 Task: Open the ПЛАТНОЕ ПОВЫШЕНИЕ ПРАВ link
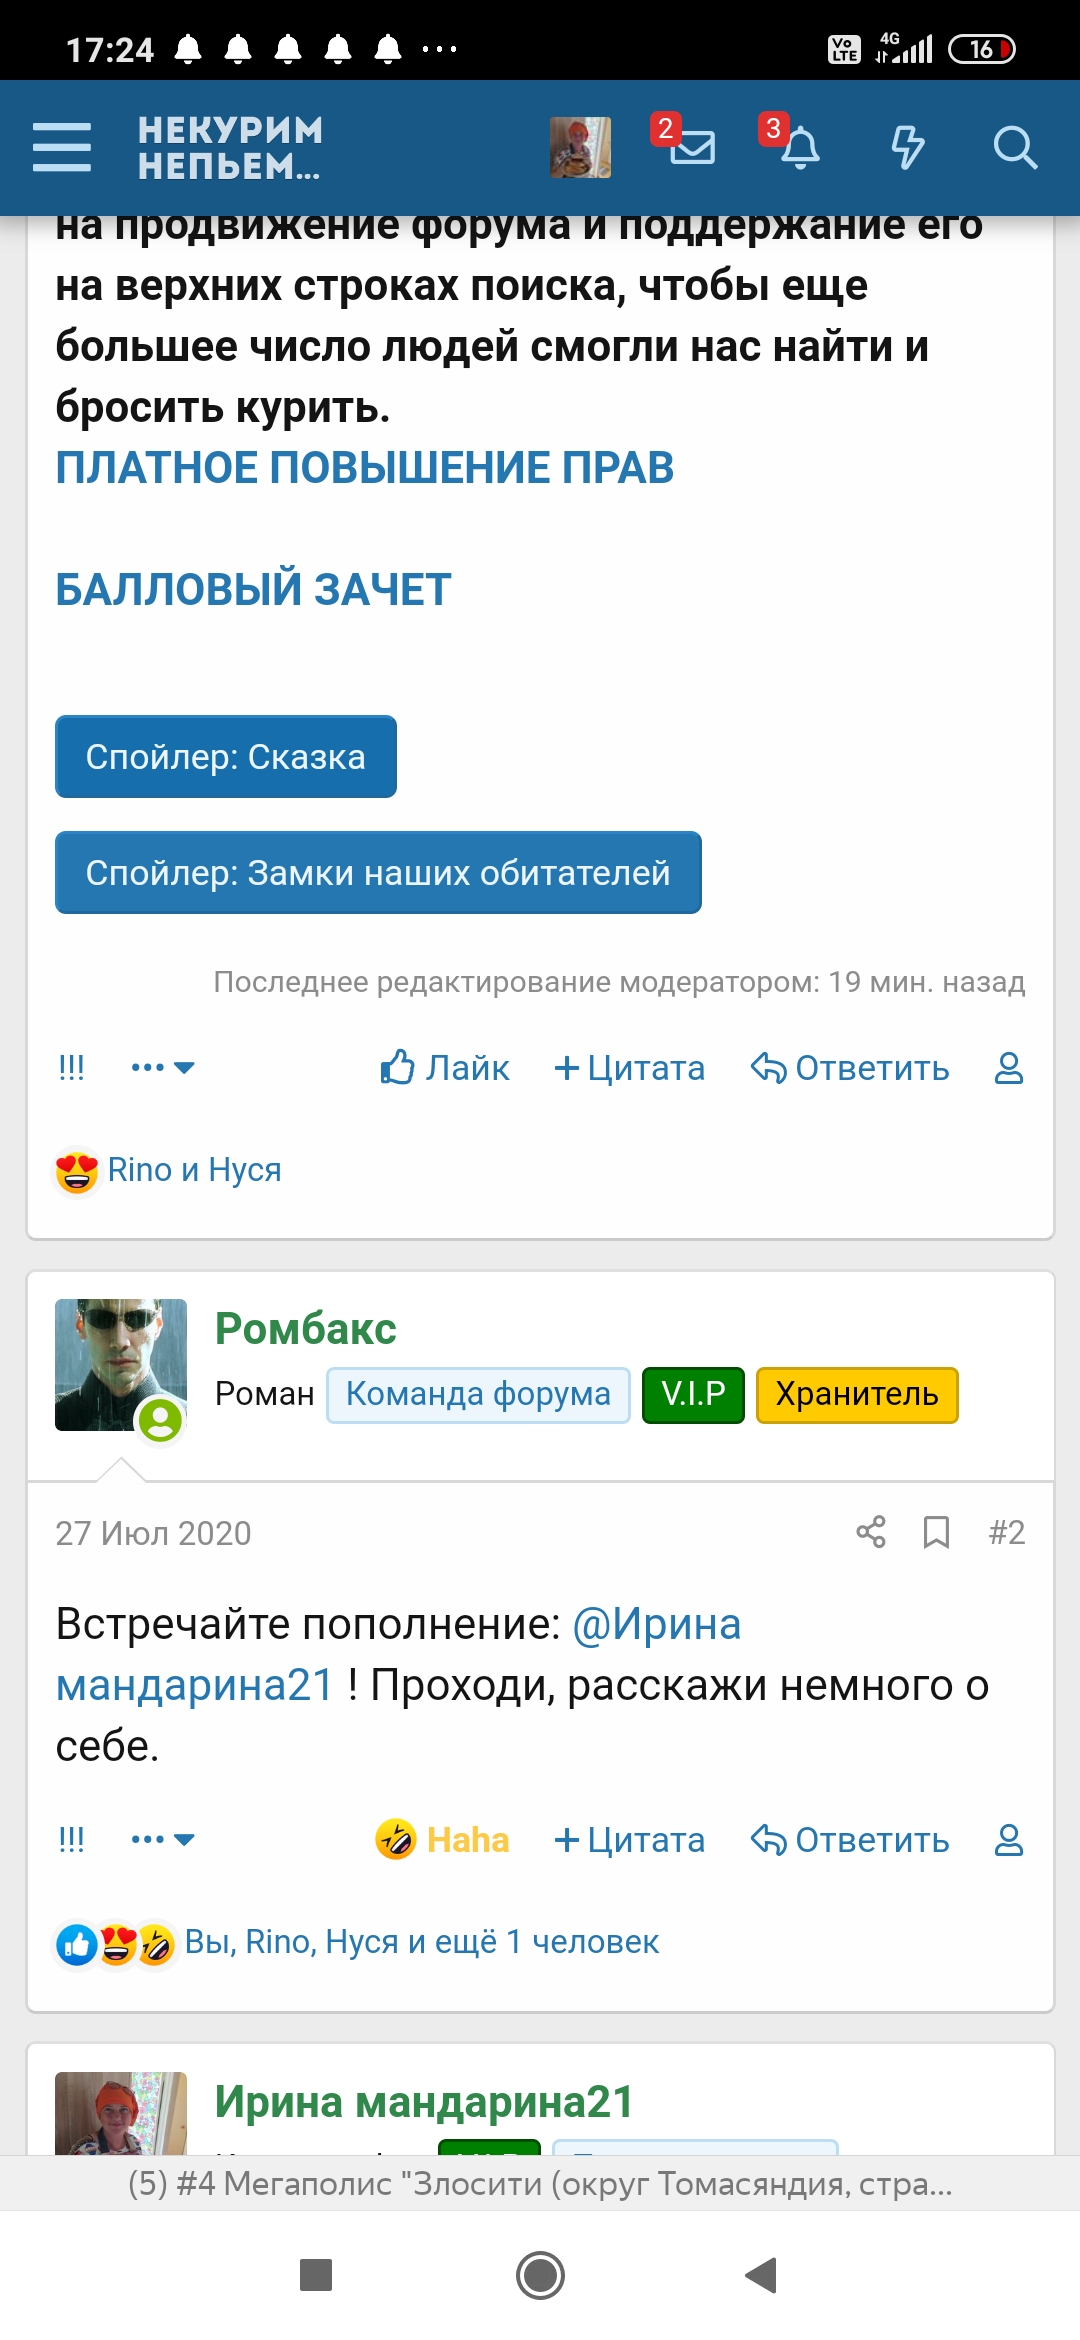pyautogui.click(x=364, y=468)
